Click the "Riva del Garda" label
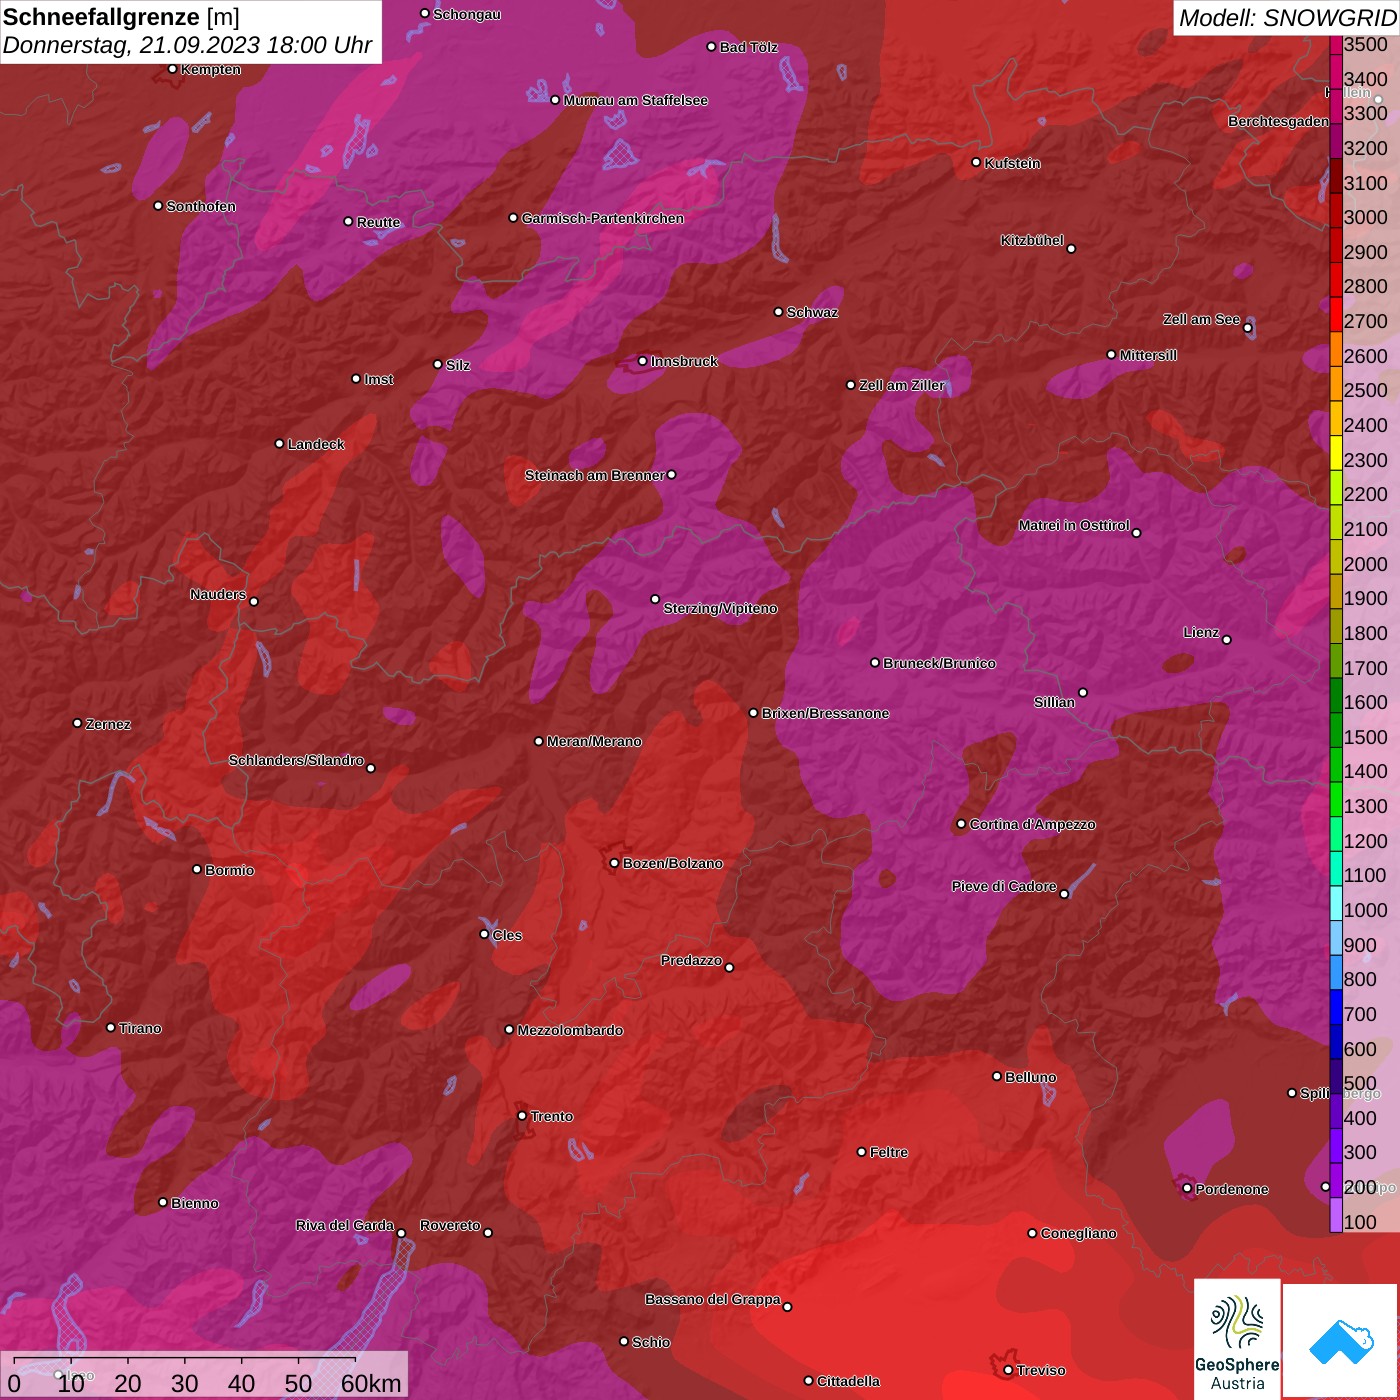The image size is (1400, 1400). (345, 1225)
